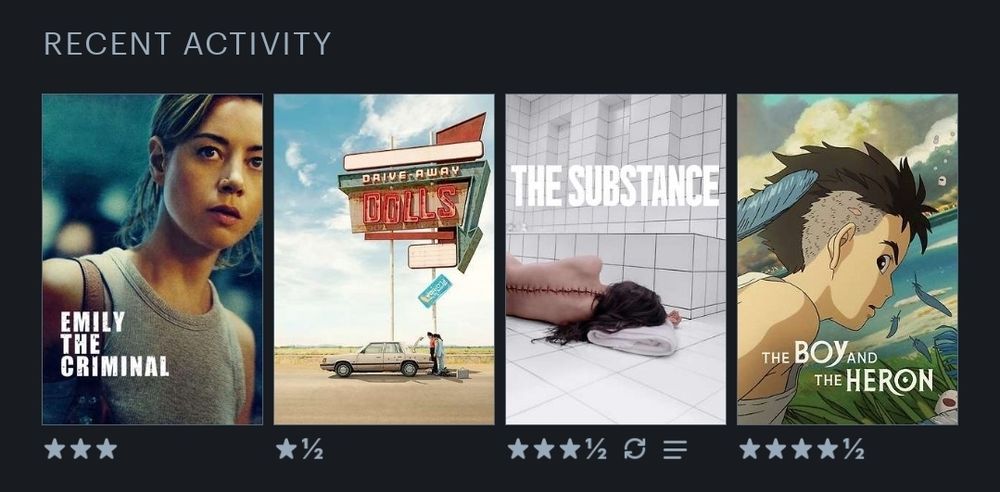The width and height of the screenshot is (1000, 492).
Task: Click the Recent Activity section heading
Action: click(x=188, y=43)
